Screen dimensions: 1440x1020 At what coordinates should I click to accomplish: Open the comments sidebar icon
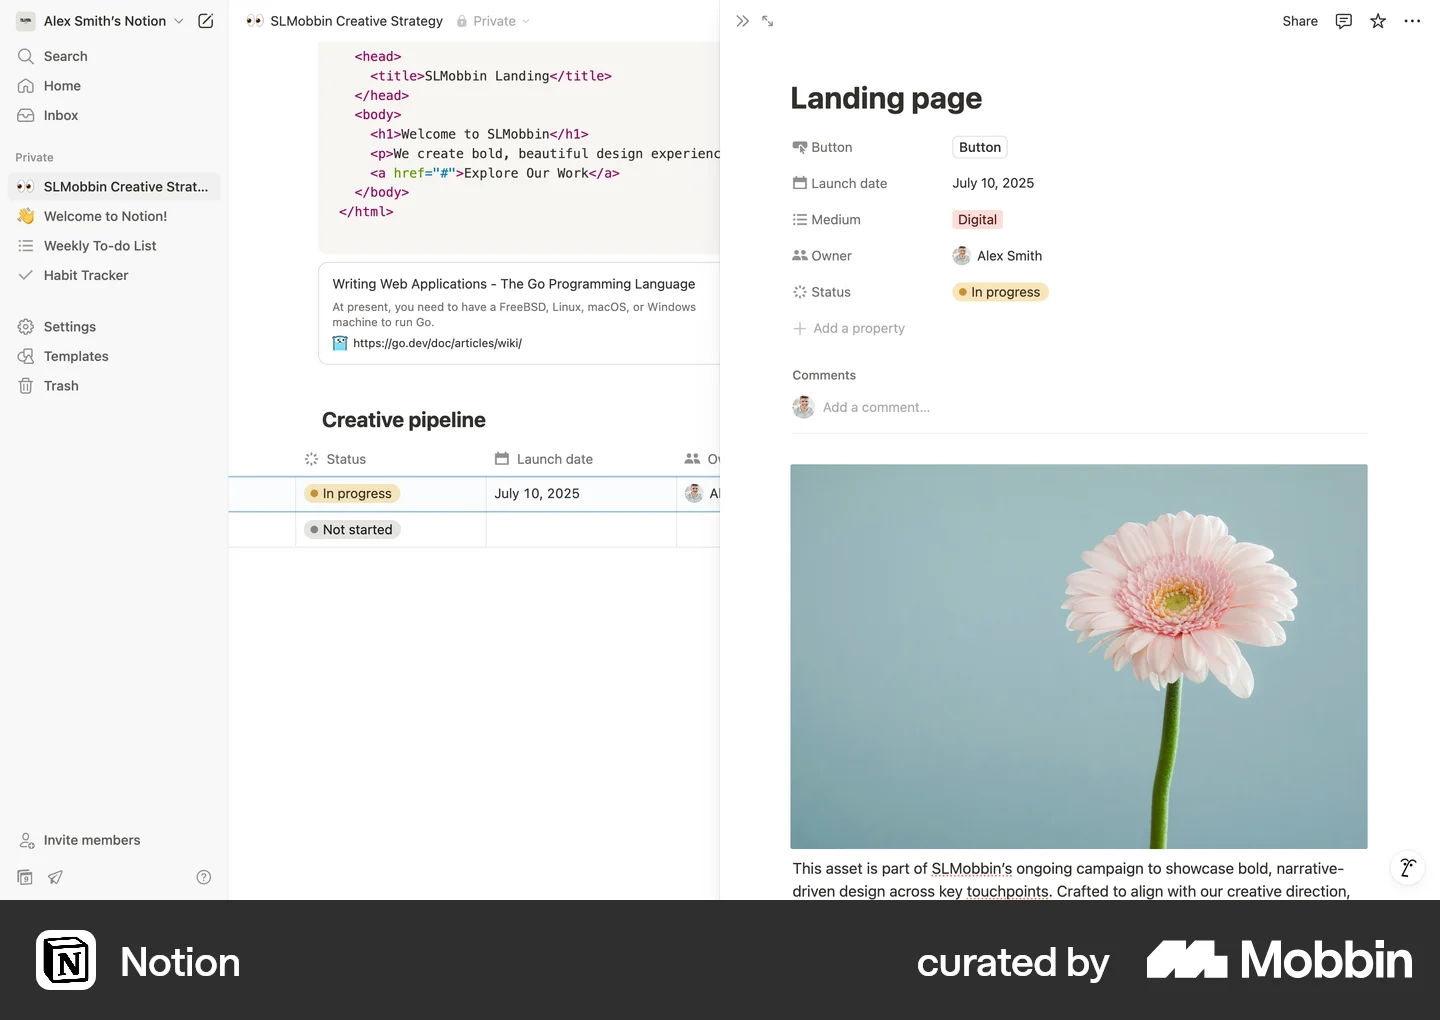coord(1344,21)
